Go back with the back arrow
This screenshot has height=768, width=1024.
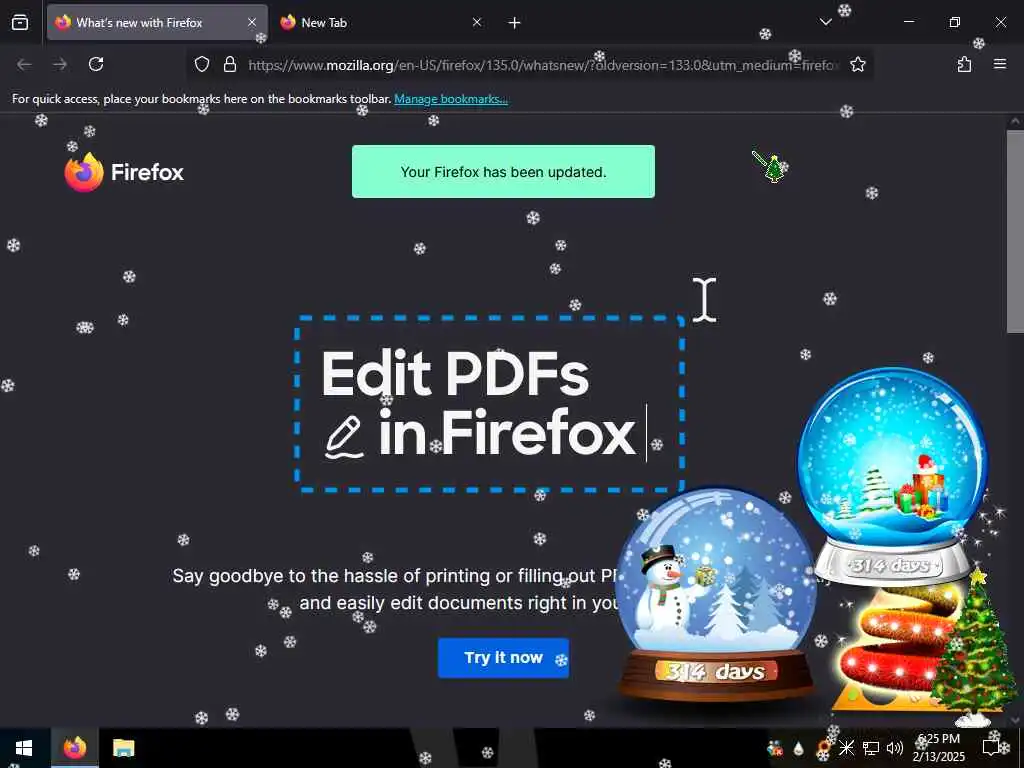pos(24,64)
